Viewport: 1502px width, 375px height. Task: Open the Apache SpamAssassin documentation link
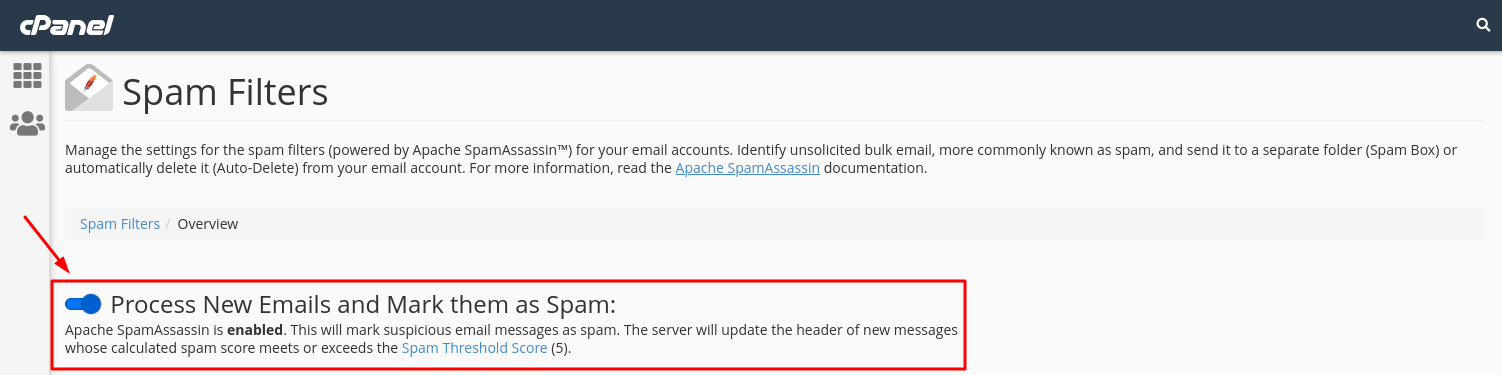click(x=747, y=168)
